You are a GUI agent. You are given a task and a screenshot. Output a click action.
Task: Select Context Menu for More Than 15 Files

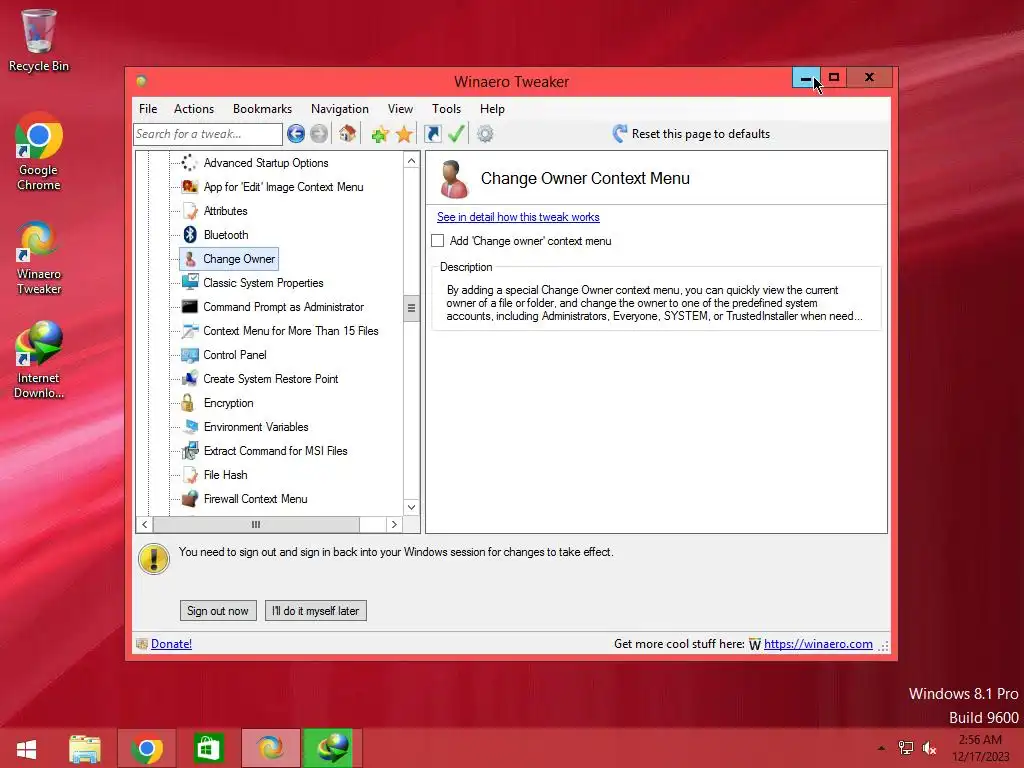pos(291,331)
